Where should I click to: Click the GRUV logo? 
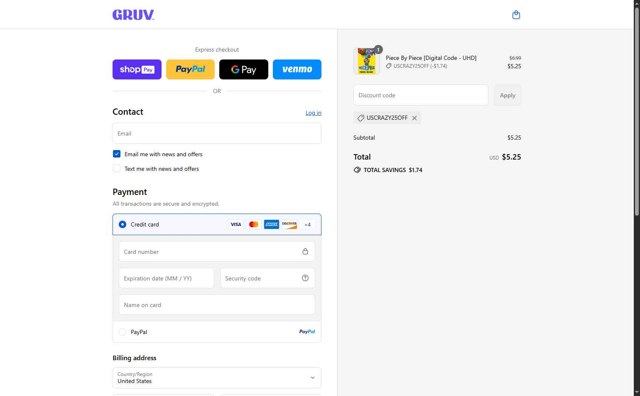pyautogui.click(x=133, y=15)
